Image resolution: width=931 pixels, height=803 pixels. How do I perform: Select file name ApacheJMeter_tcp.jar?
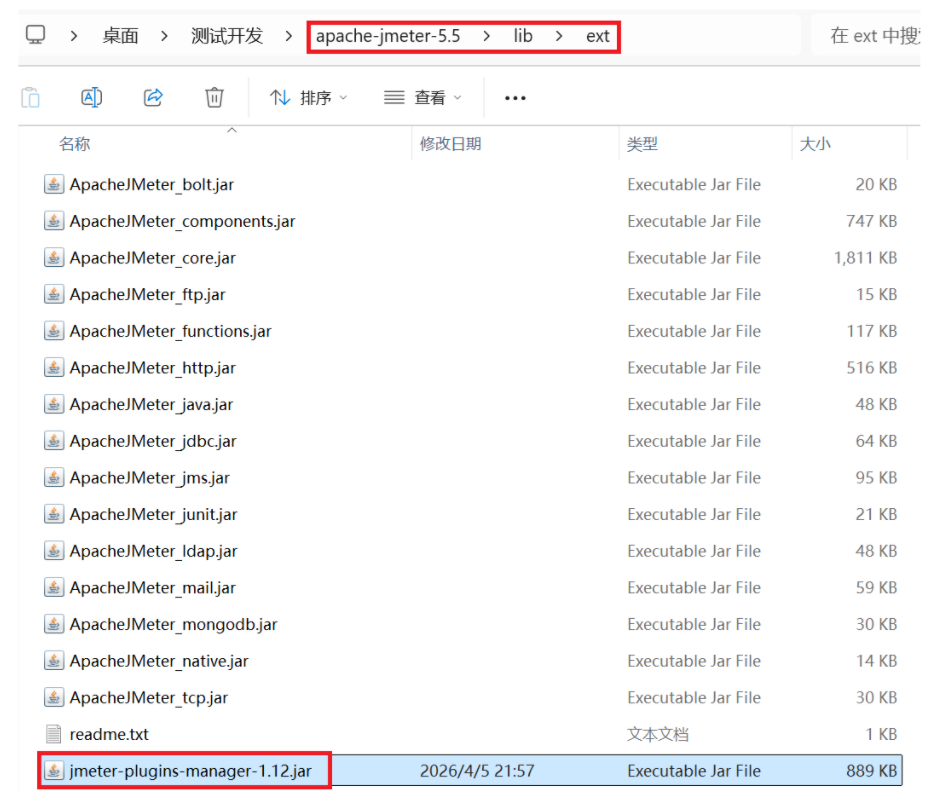(149, 698)
